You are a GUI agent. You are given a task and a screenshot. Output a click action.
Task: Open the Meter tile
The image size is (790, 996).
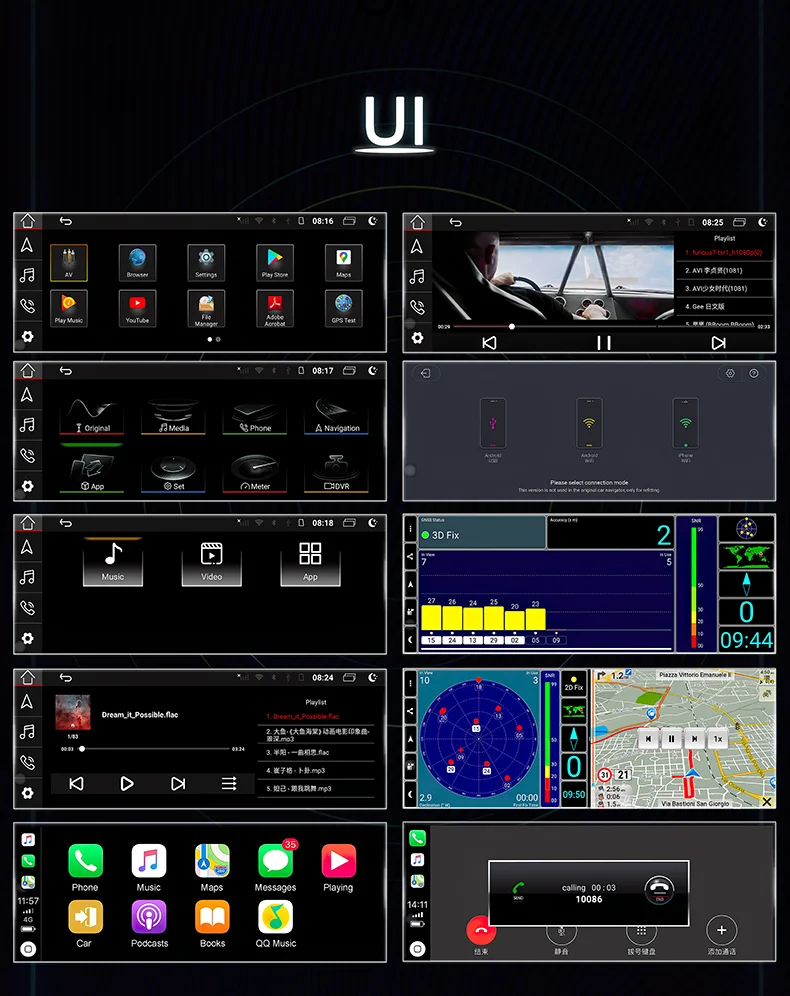tap(255, 474)
